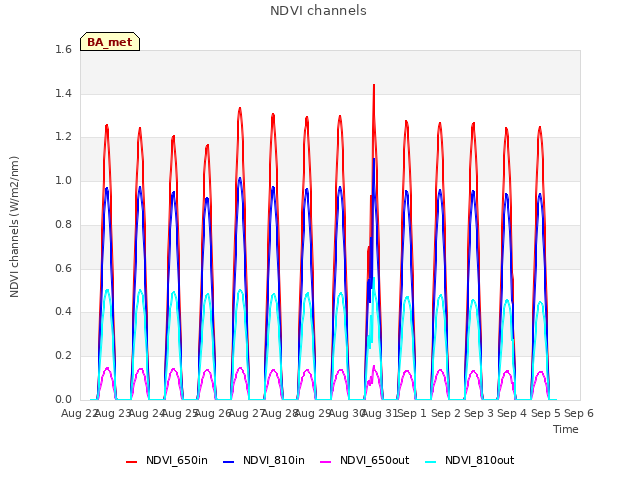Click the Aug 27 red curve peak

[240, 109]
